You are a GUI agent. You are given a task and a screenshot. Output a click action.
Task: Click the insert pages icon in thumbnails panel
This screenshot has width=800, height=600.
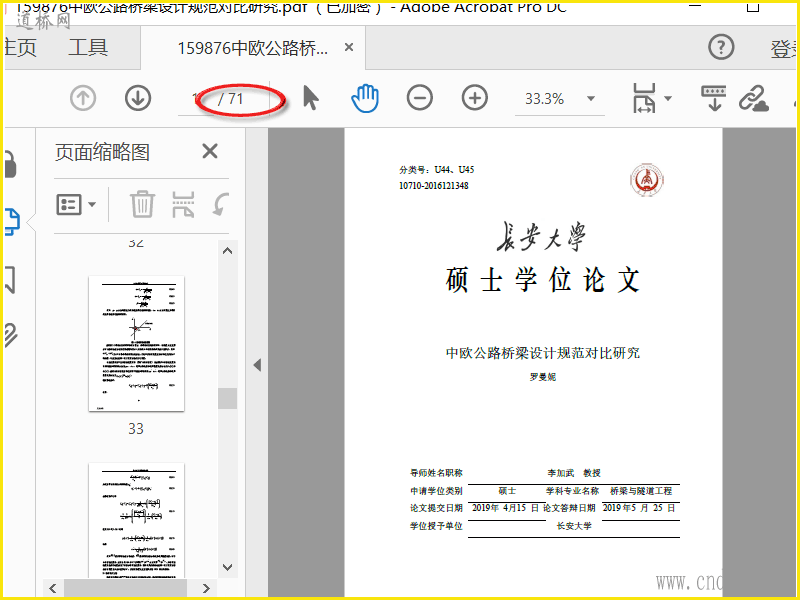click(x=183, y=204)
